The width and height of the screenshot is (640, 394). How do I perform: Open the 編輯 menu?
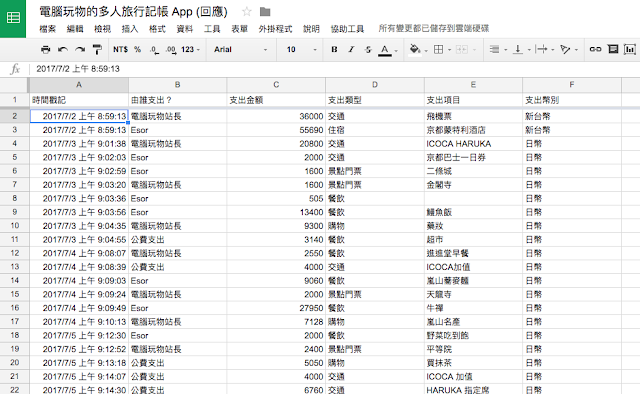click(x=75, y=29)
